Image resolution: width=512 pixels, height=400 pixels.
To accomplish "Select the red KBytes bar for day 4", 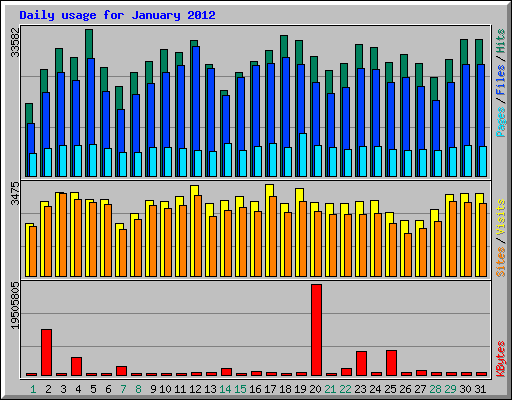I will point(76,366).
